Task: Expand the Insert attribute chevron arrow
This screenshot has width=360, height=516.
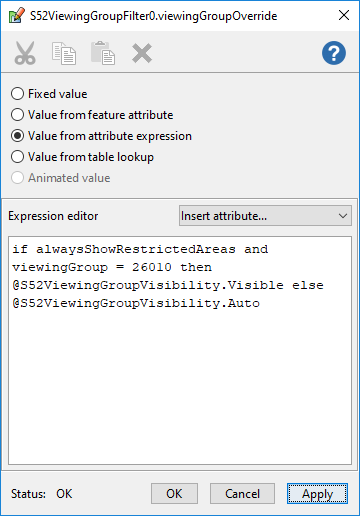Action: tap(343, 216)
